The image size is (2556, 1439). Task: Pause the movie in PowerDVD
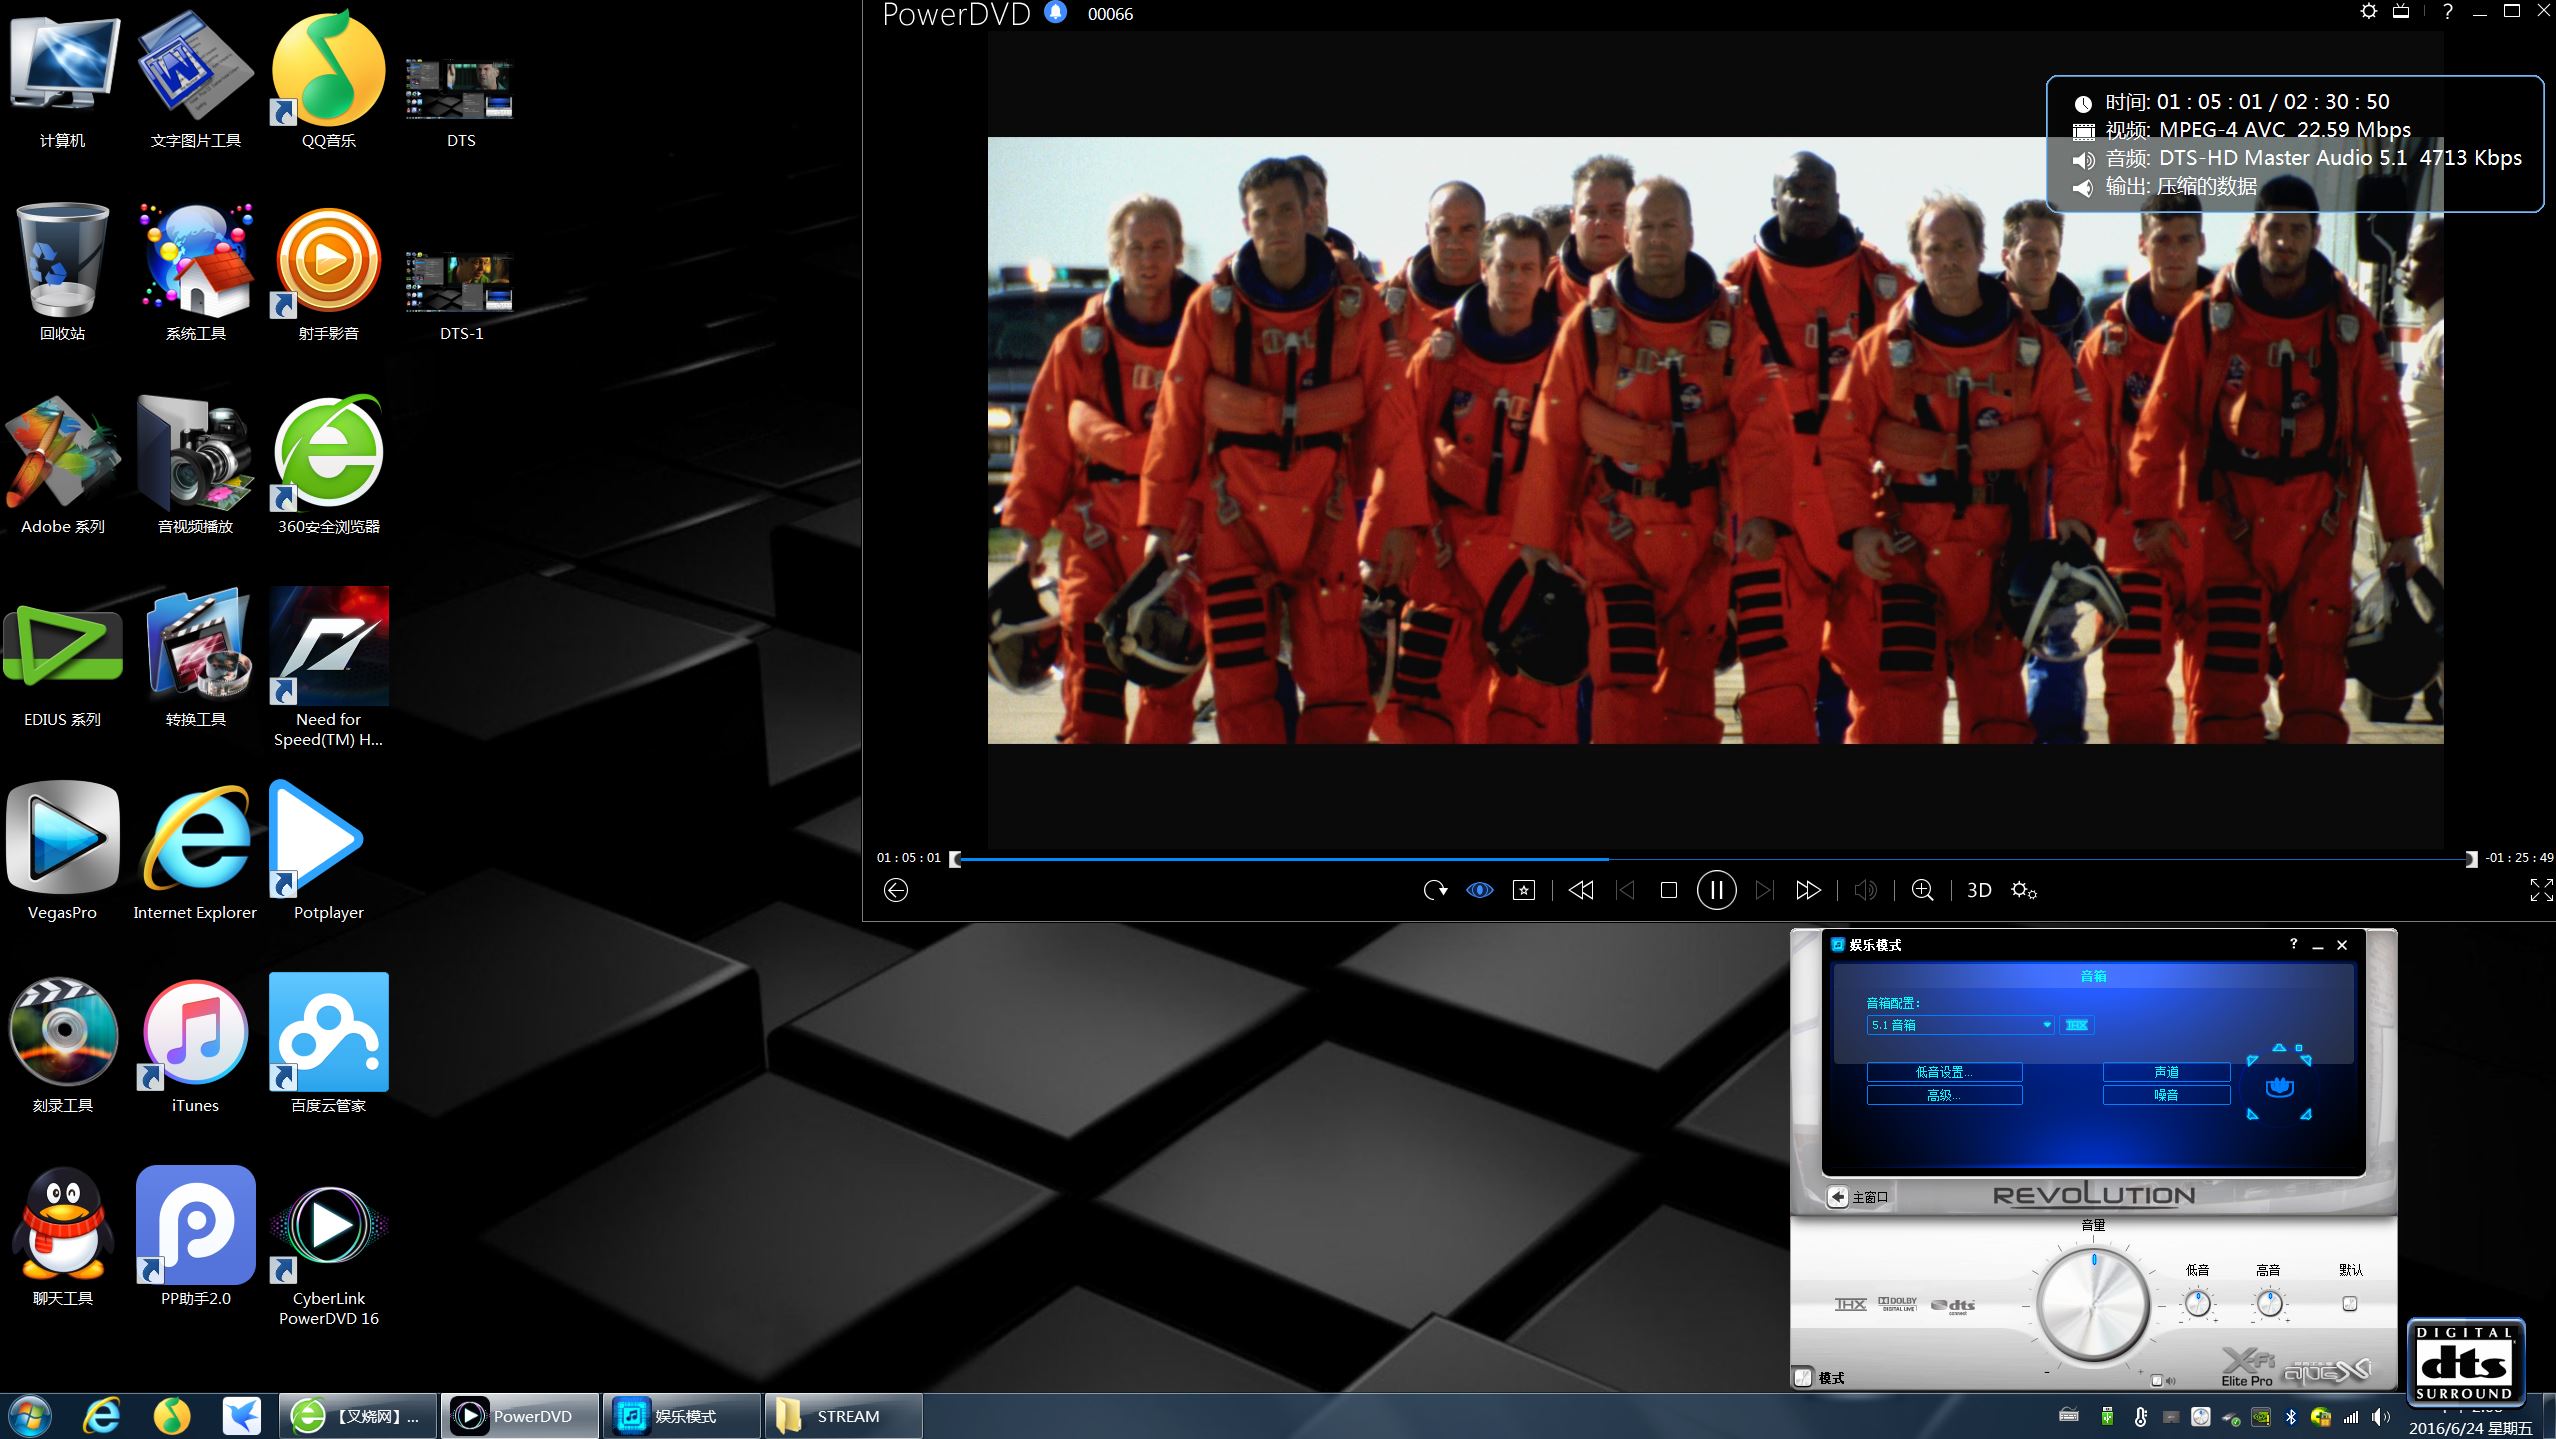(1716, 890)
